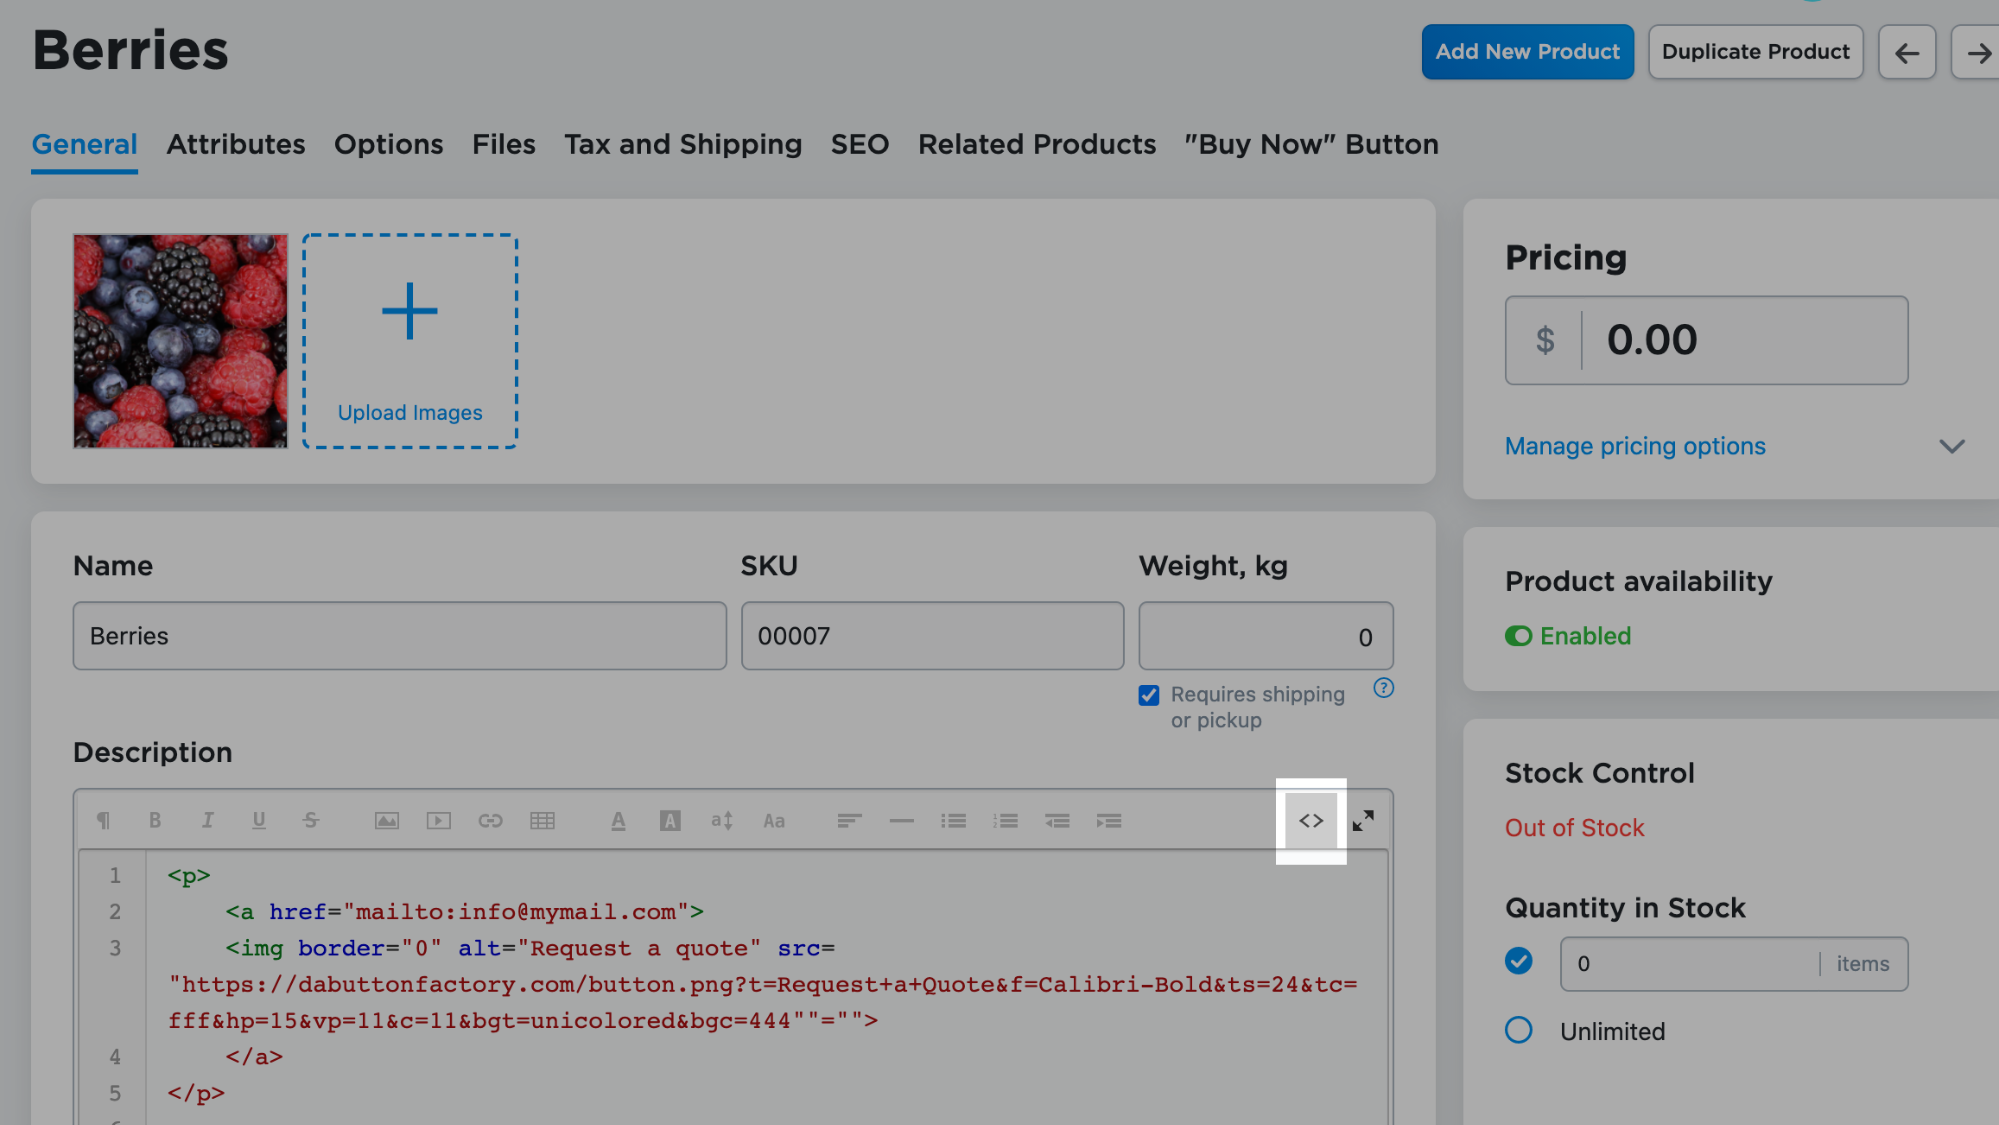
Task: Click Duplicate Product button
Action: tap(1755, 52)
